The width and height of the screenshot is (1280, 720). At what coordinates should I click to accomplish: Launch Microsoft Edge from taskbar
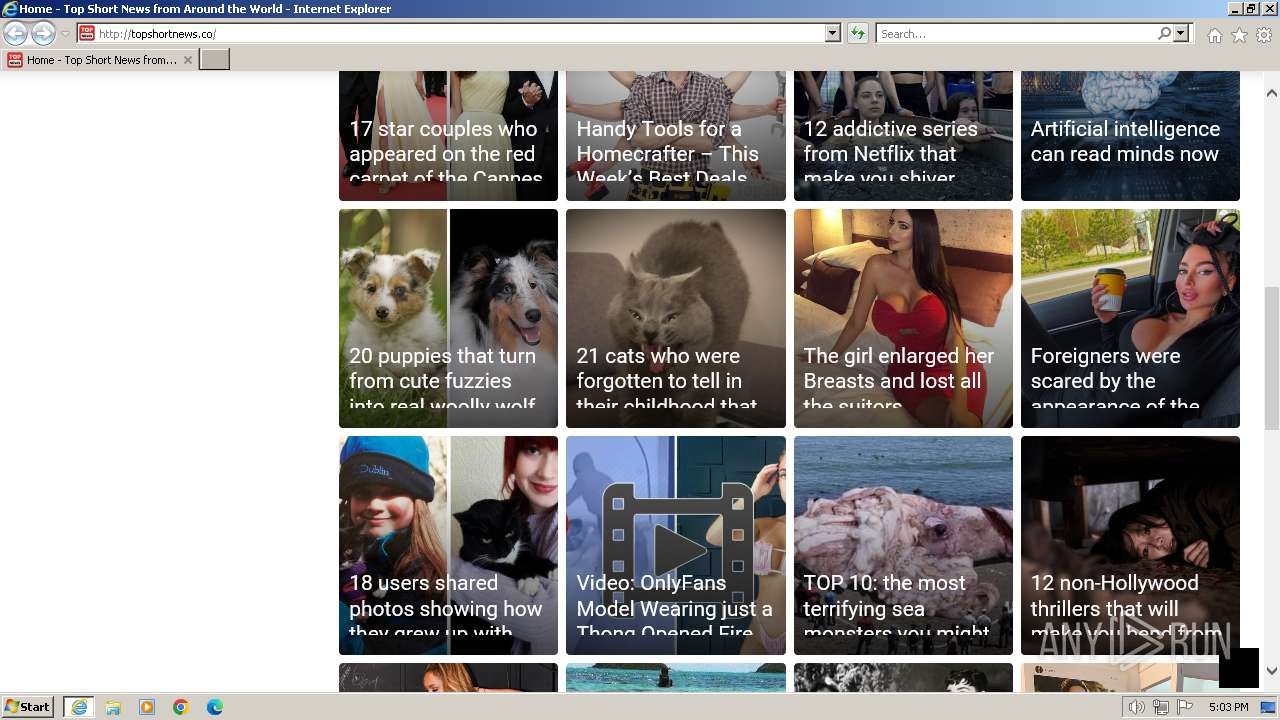coord(215,707)
